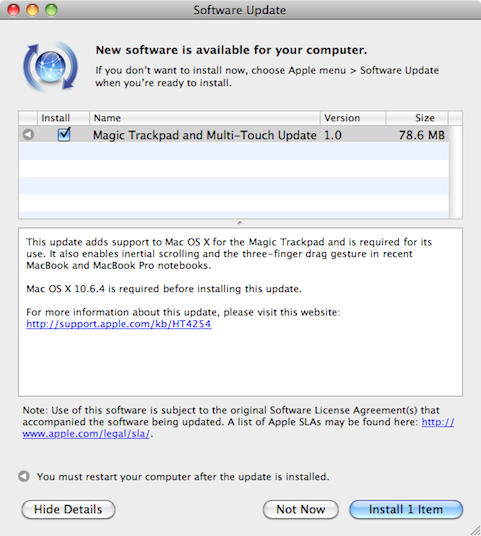Open the support.apple.com/kb/HT4254 link
Screen dimensions: 481x536
[119, 324]
